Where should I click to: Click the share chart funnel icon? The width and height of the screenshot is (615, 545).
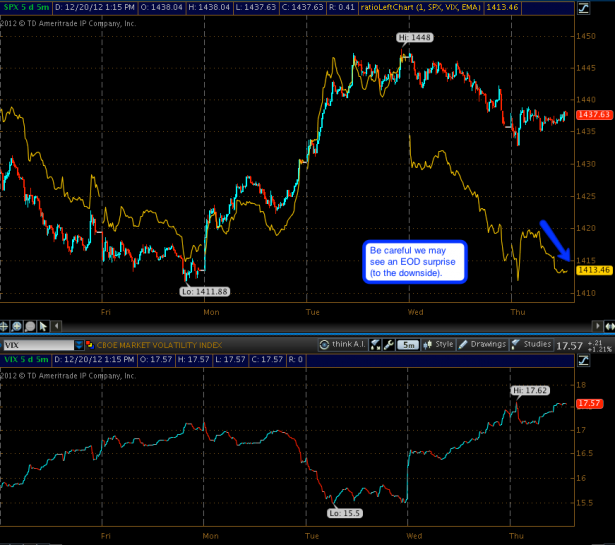[375, 345]
